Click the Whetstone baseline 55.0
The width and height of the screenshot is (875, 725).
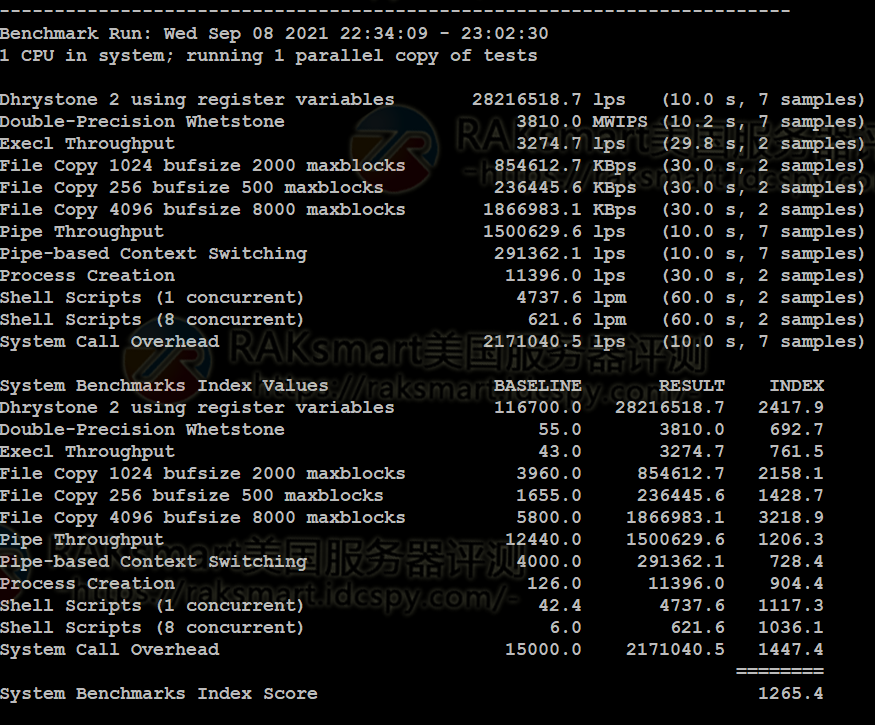pyautogui.click(x=560, y=430)
